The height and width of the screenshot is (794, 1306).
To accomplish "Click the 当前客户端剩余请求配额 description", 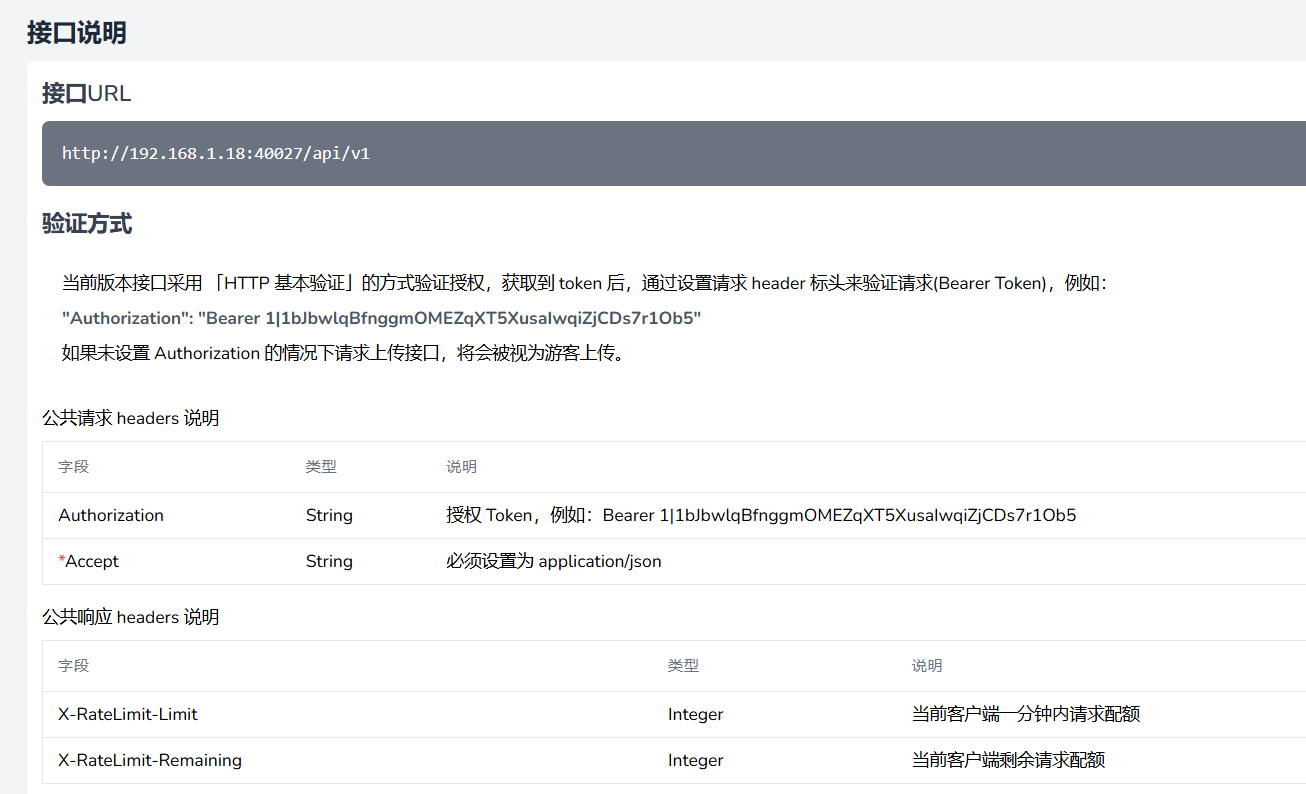I will pyautogui.click(x=1009, y=760).
